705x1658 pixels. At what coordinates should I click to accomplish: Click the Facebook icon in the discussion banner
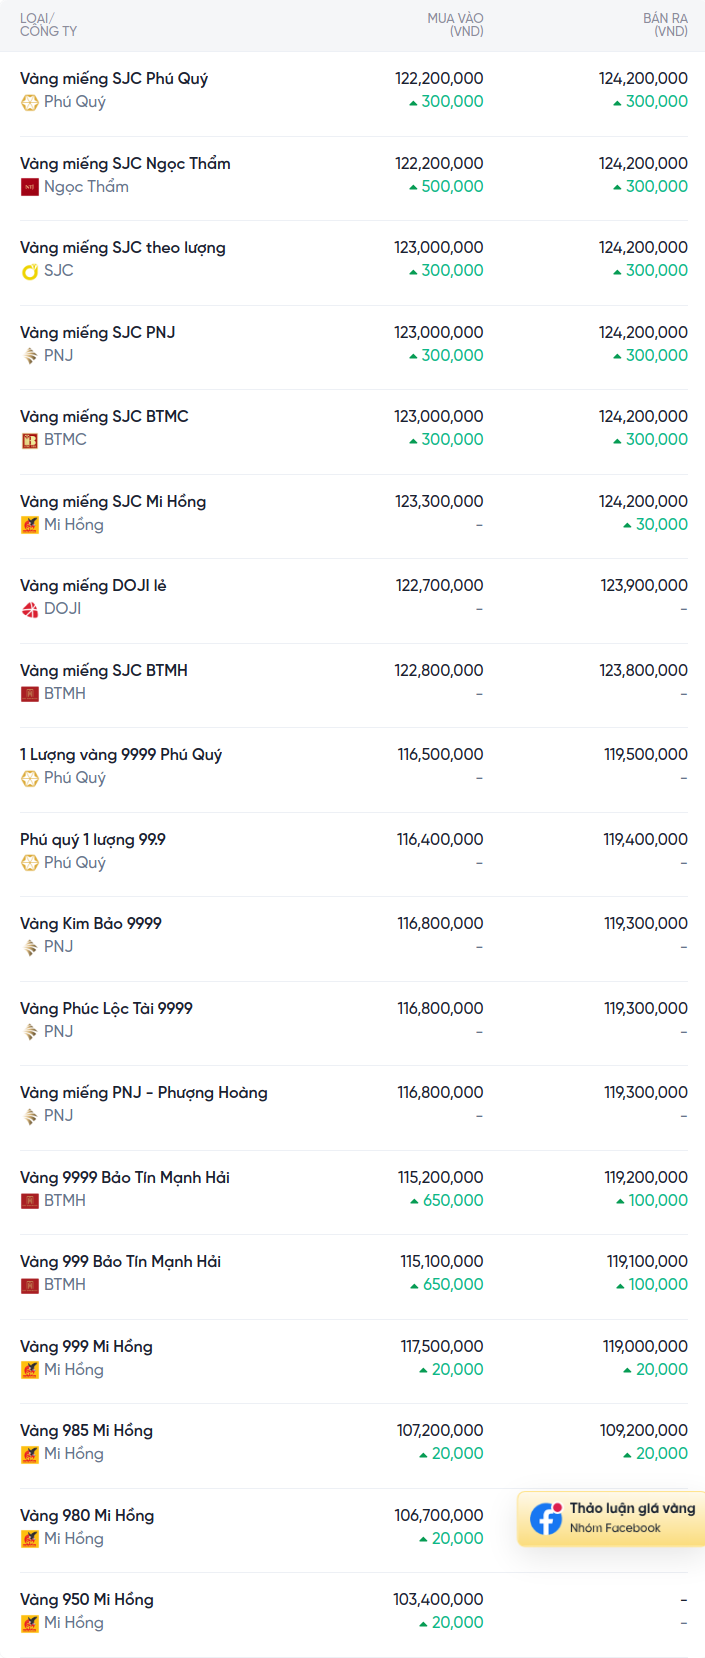(546, 1518)
